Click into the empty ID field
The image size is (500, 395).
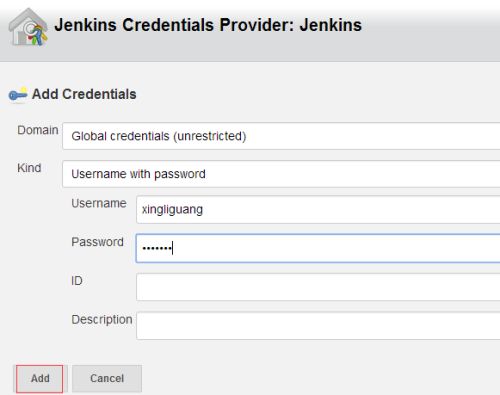tap(318, 287)
